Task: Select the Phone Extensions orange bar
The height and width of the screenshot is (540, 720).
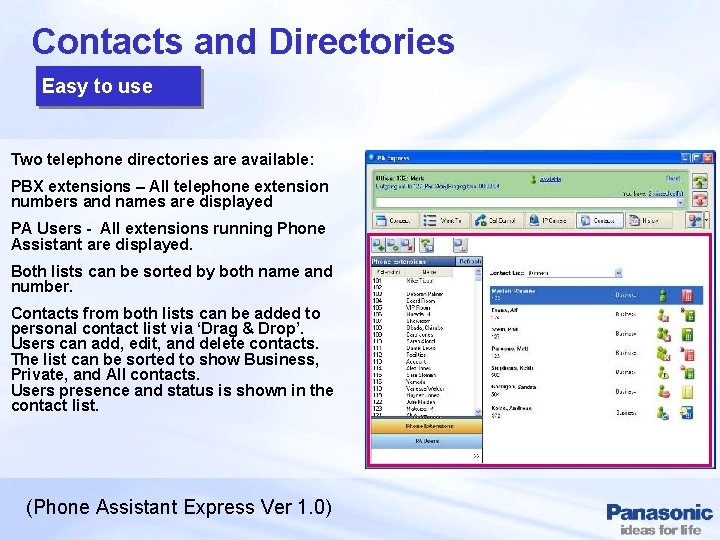Action: [427, 426]
